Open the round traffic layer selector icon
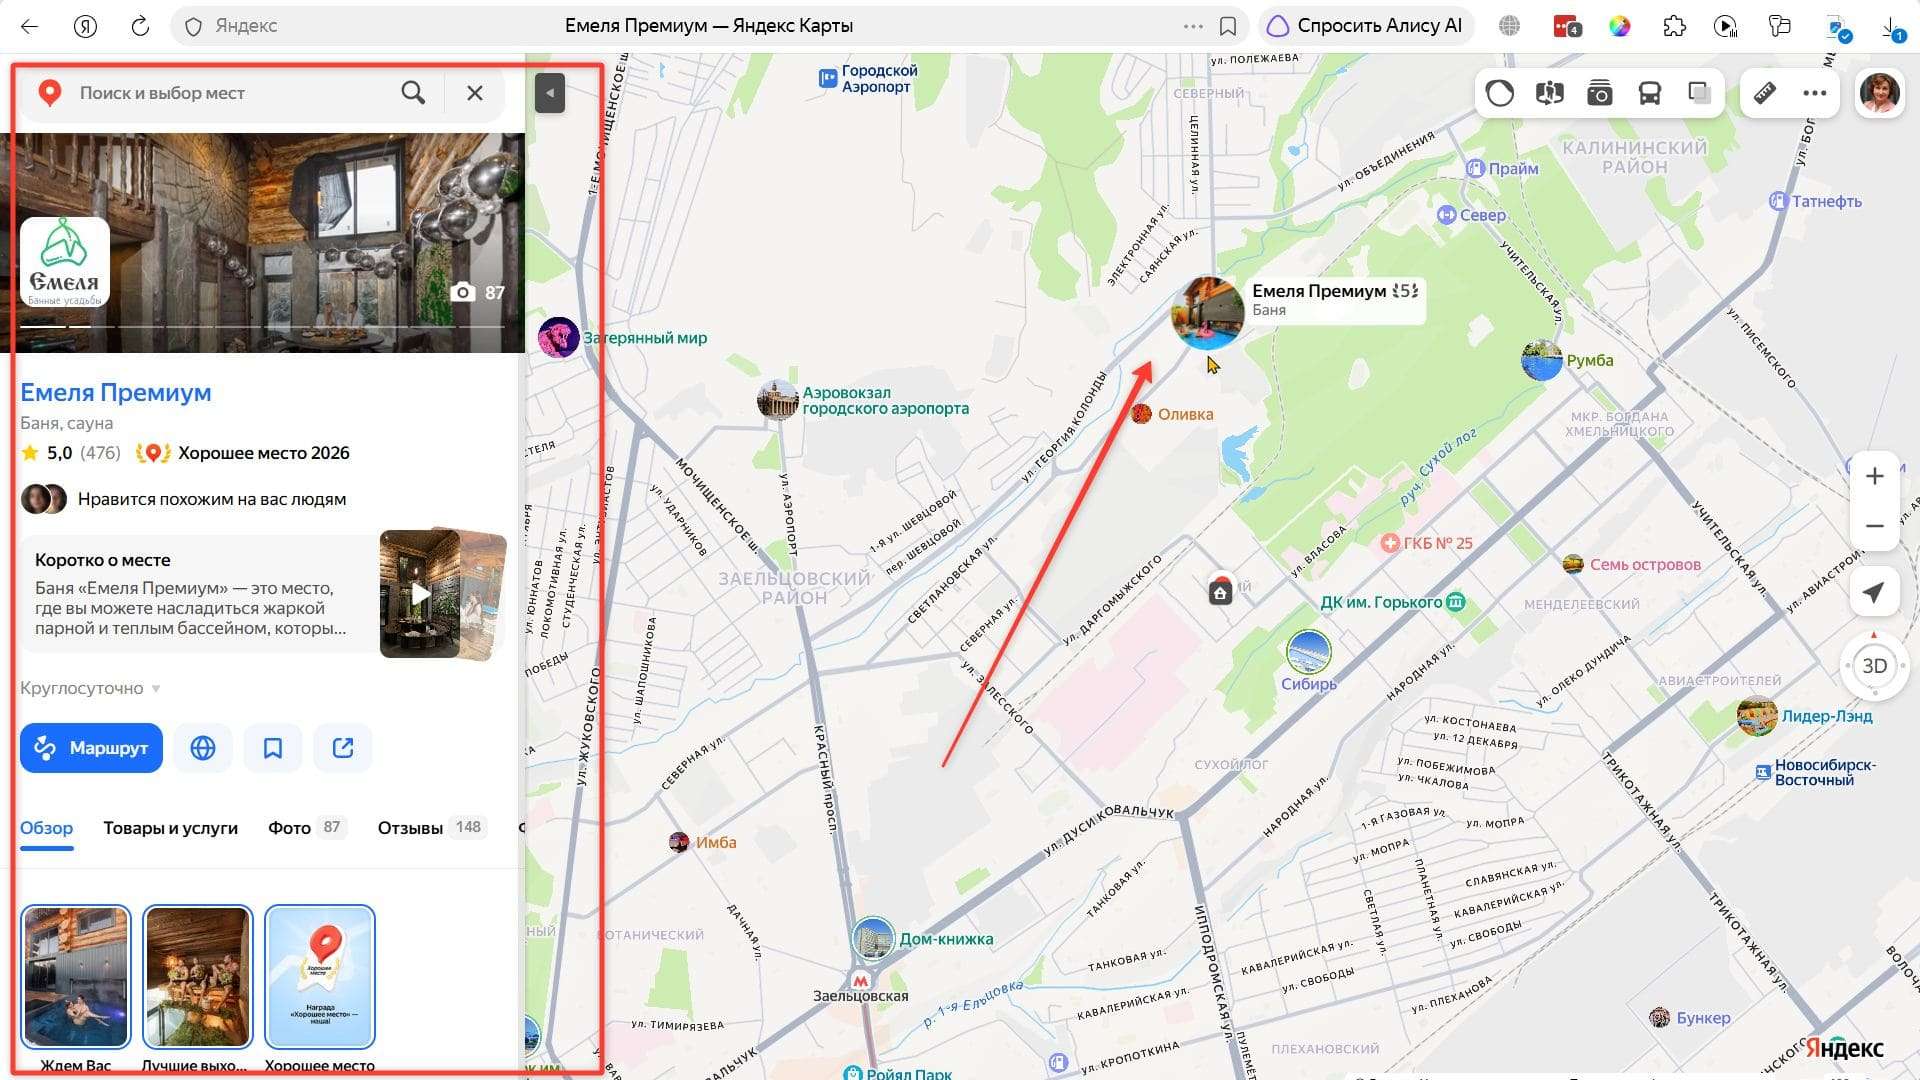Image resolution: width=1920 pixels, height=1080 pixels. (x=1499, y=94)
